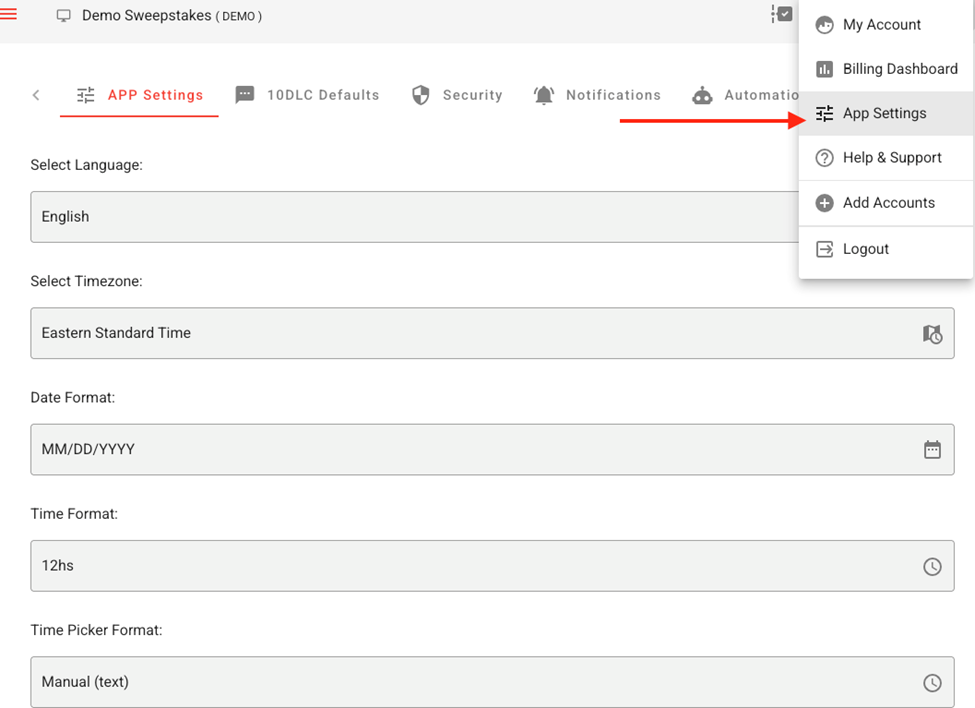Click the calendar icon in Date Format
The width and height of the screenshot is (975, 708).
(932, 450)
